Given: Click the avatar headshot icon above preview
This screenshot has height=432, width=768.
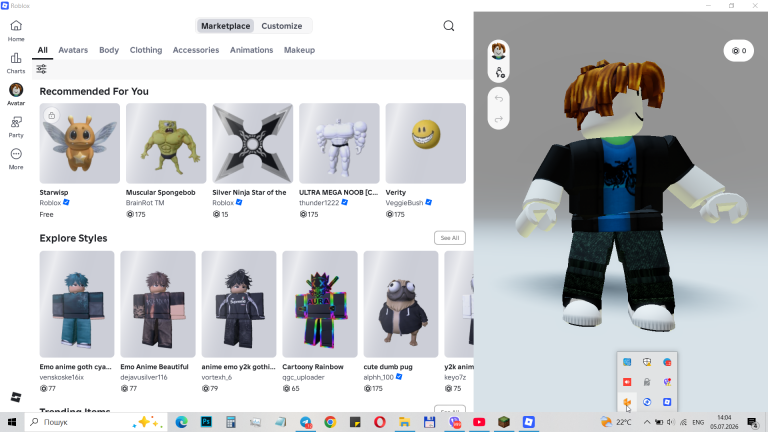Looking at the screenshot, I should click(x=499, y=50).
